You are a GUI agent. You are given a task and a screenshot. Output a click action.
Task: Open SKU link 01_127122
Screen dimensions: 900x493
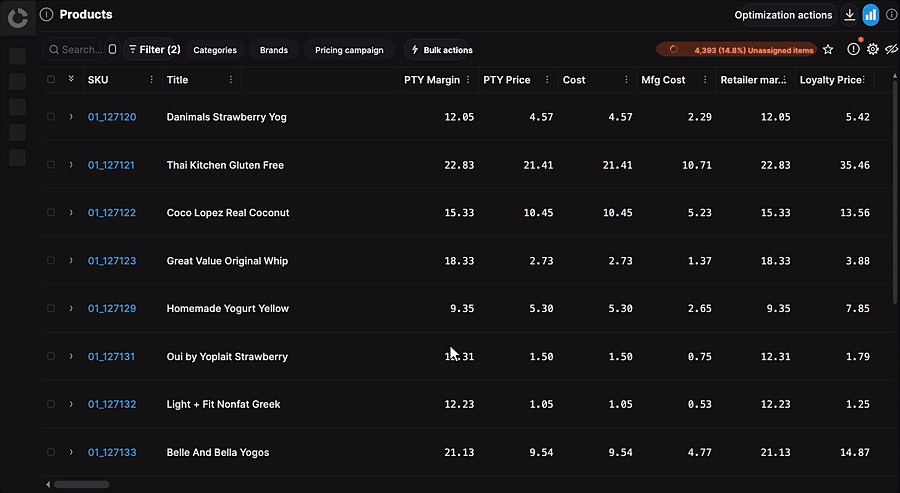point(112,212)
